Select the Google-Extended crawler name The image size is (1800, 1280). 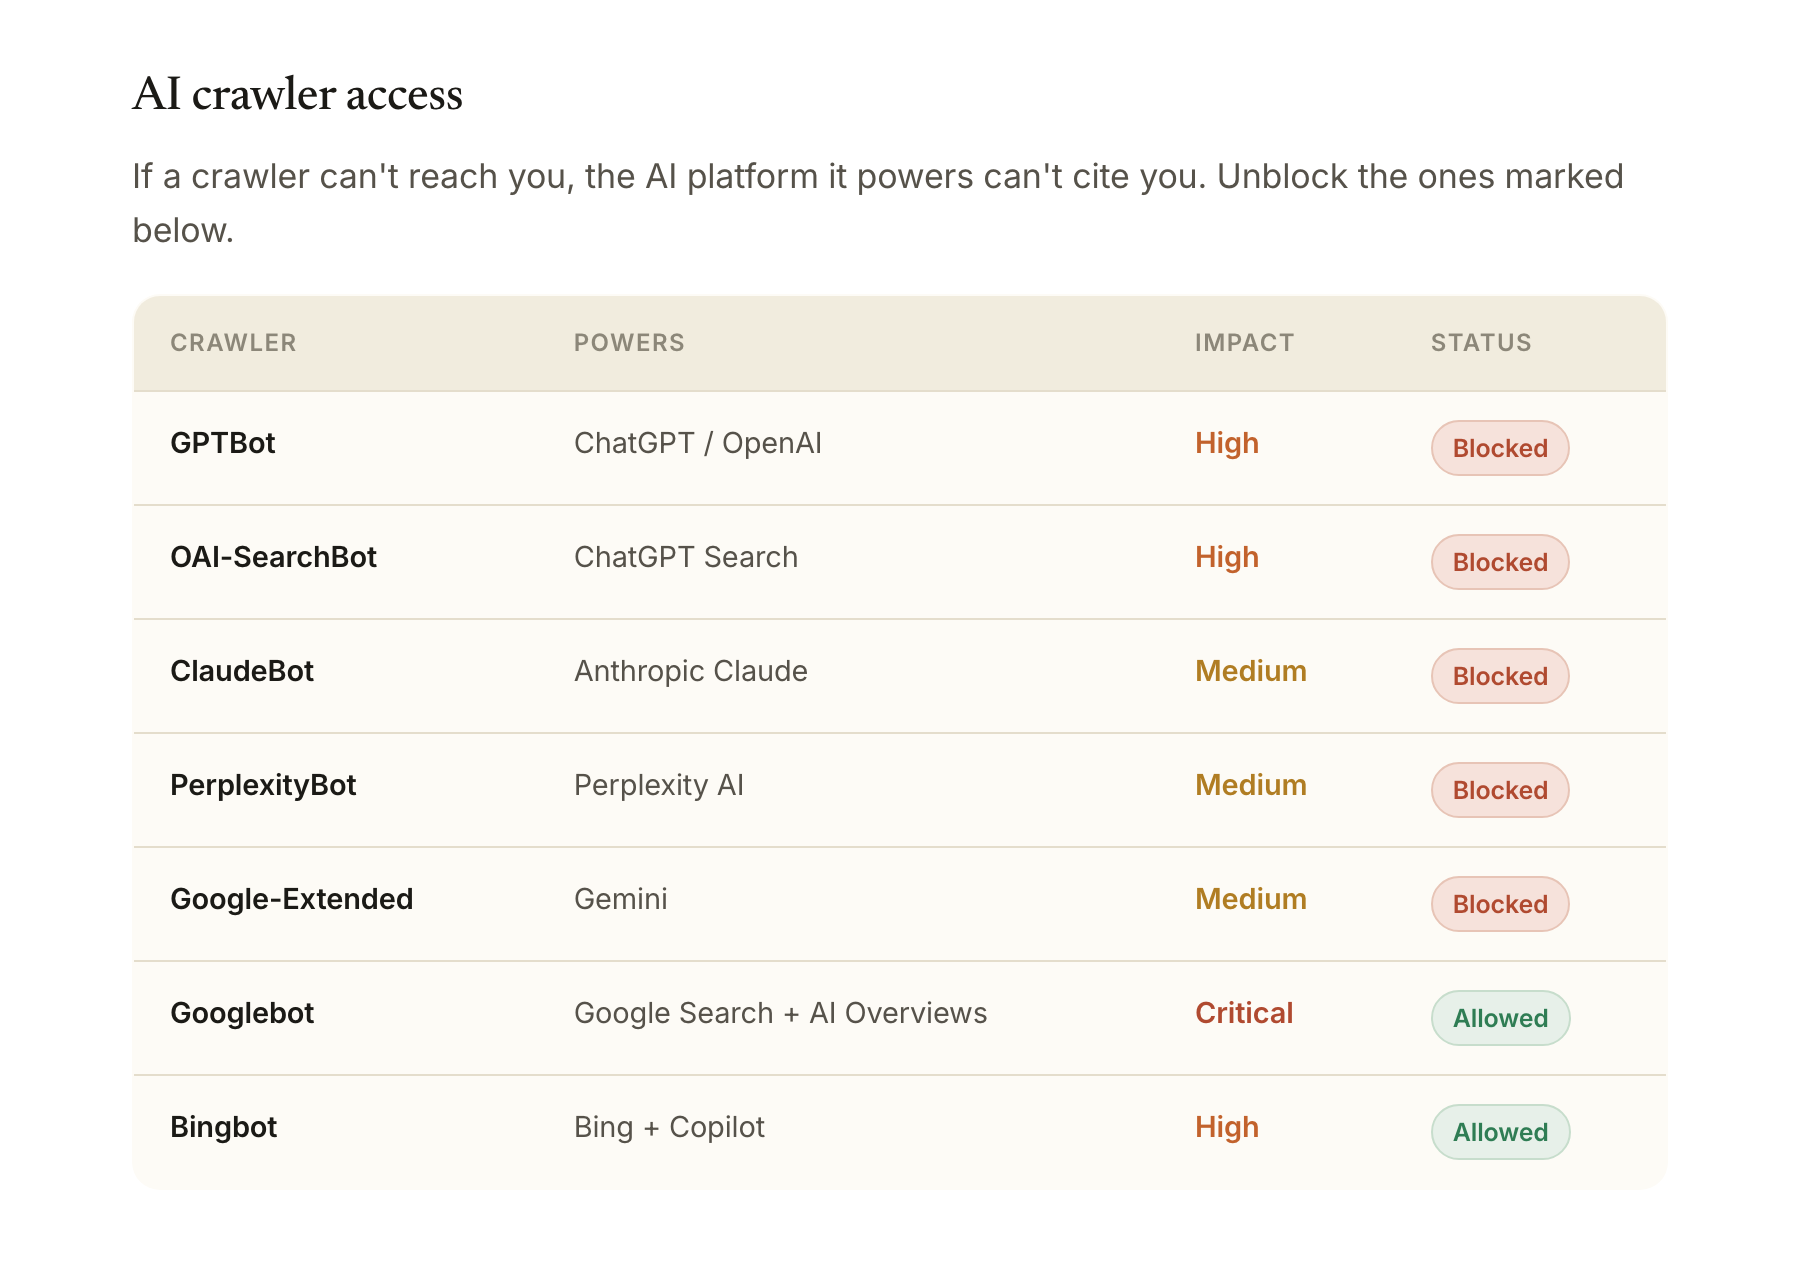pos(292,899)
